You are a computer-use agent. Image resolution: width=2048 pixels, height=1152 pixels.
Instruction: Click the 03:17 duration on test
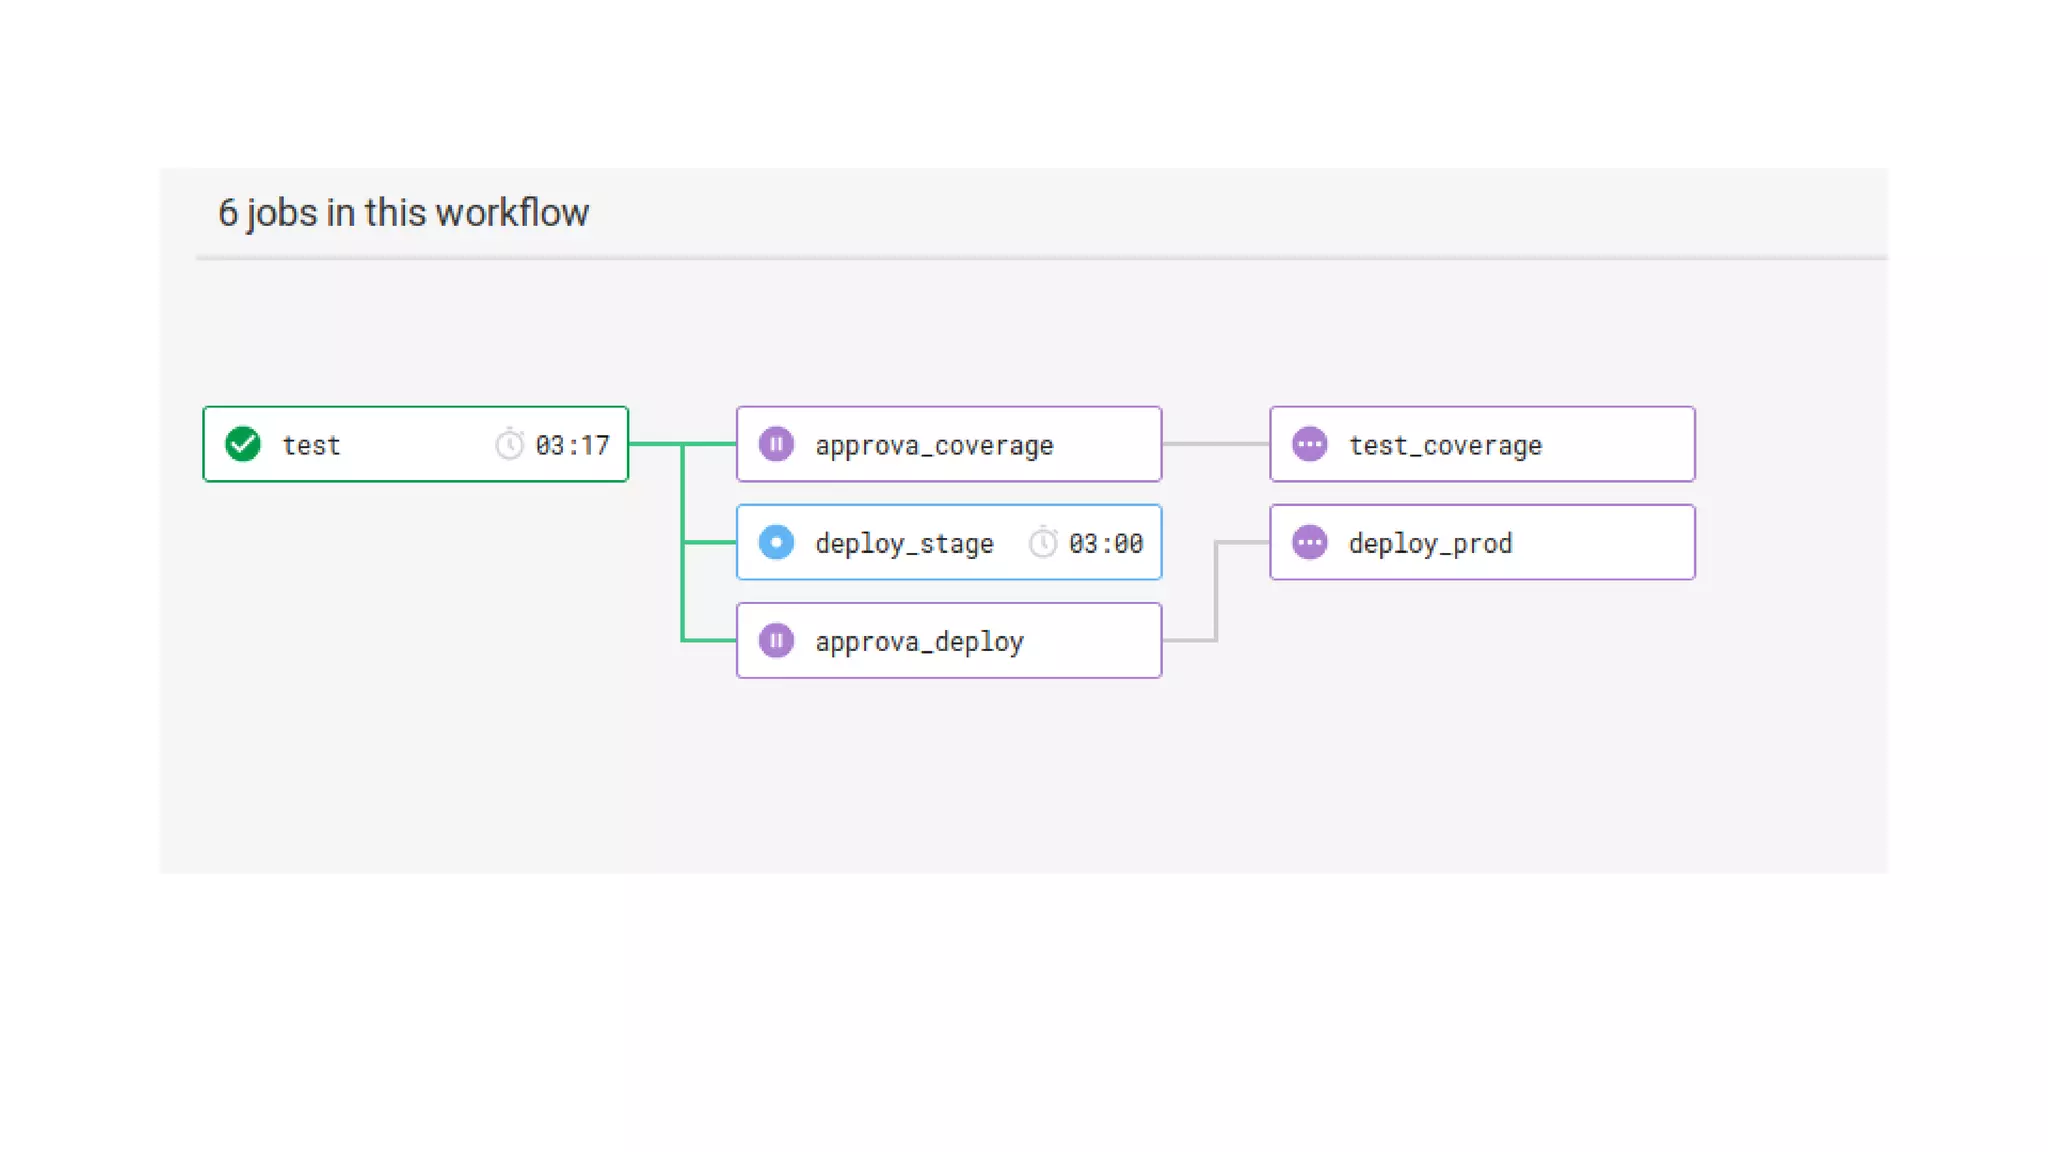pyautogui.click(x=572, y=445)
